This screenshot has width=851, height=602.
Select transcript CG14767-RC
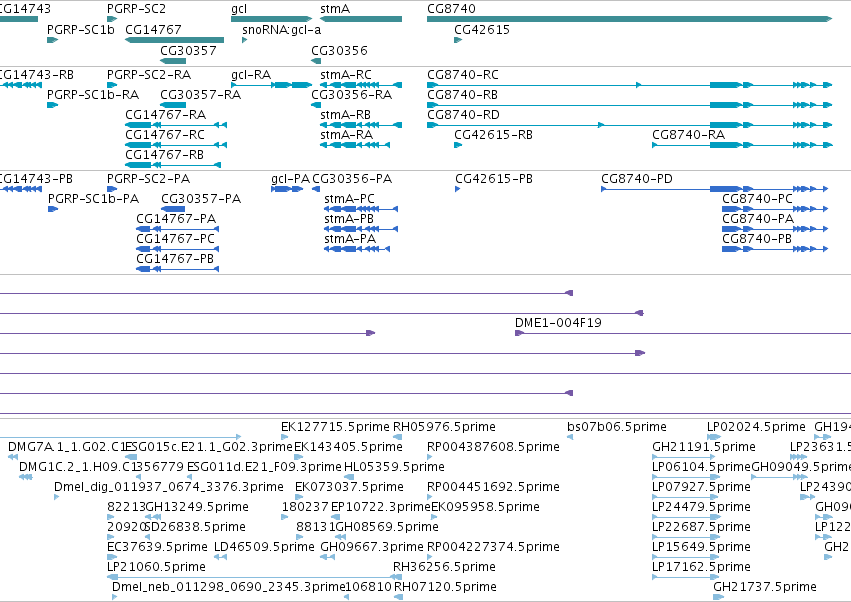pyautogui.click(x=176, y=145)
